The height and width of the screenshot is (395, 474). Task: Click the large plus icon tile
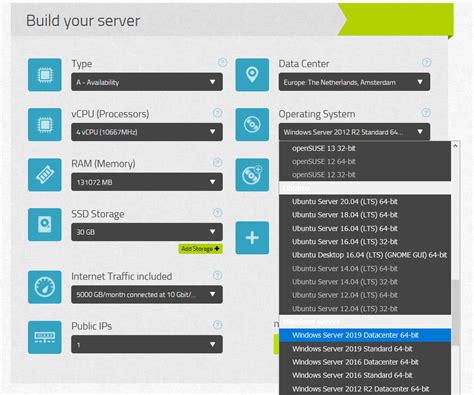coord(252,238)
